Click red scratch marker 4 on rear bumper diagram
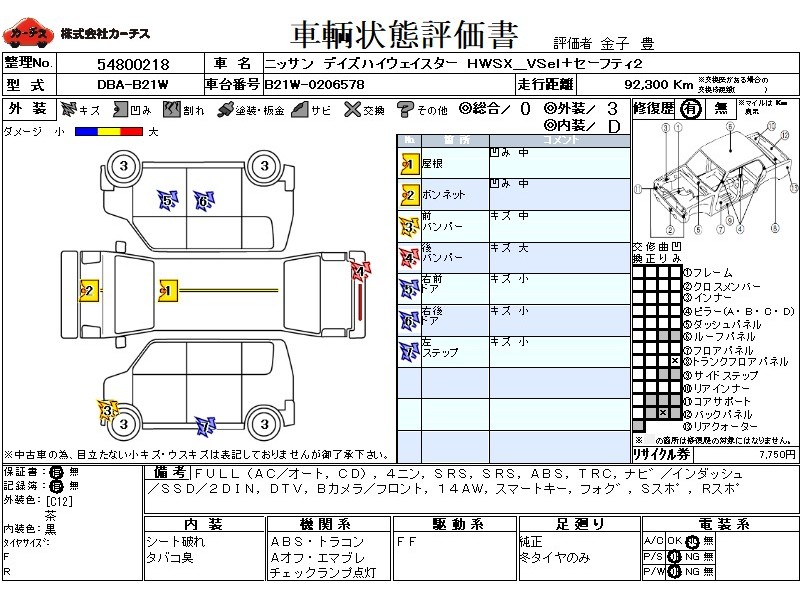 point(361,271)
